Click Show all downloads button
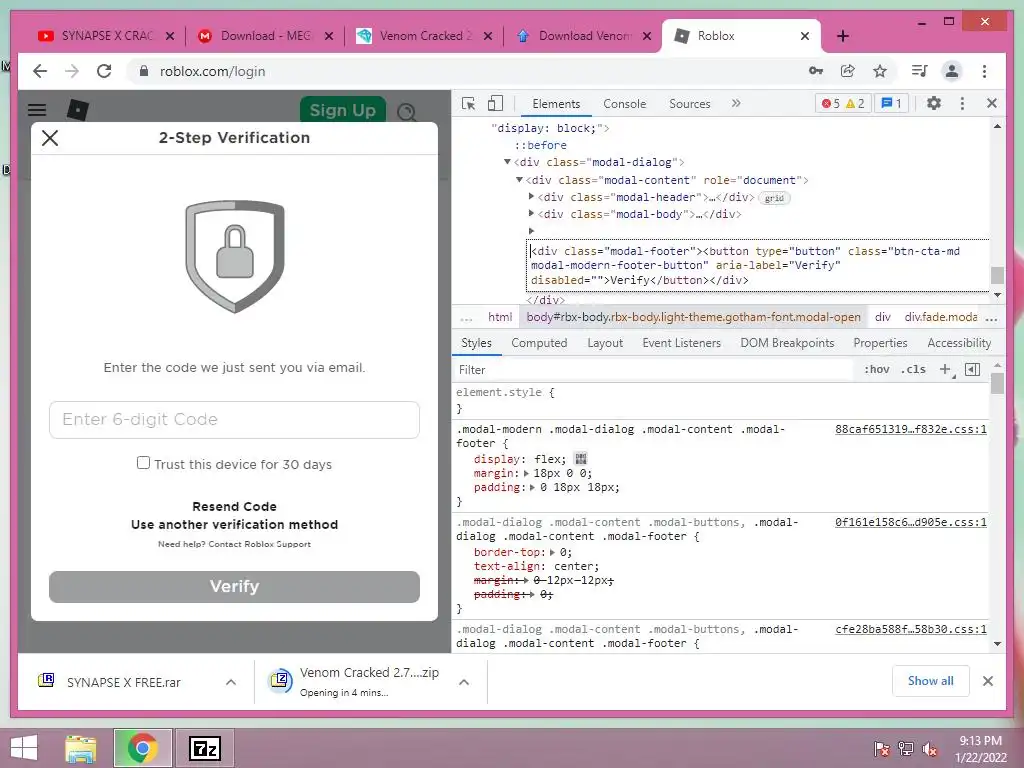This screenshot has height=768, width=1024. [931, 681]
